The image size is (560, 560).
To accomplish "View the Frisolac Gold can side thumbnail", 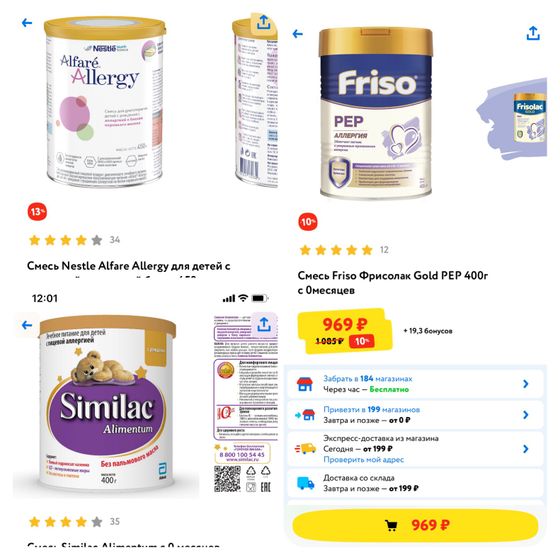I will [530, 117].
